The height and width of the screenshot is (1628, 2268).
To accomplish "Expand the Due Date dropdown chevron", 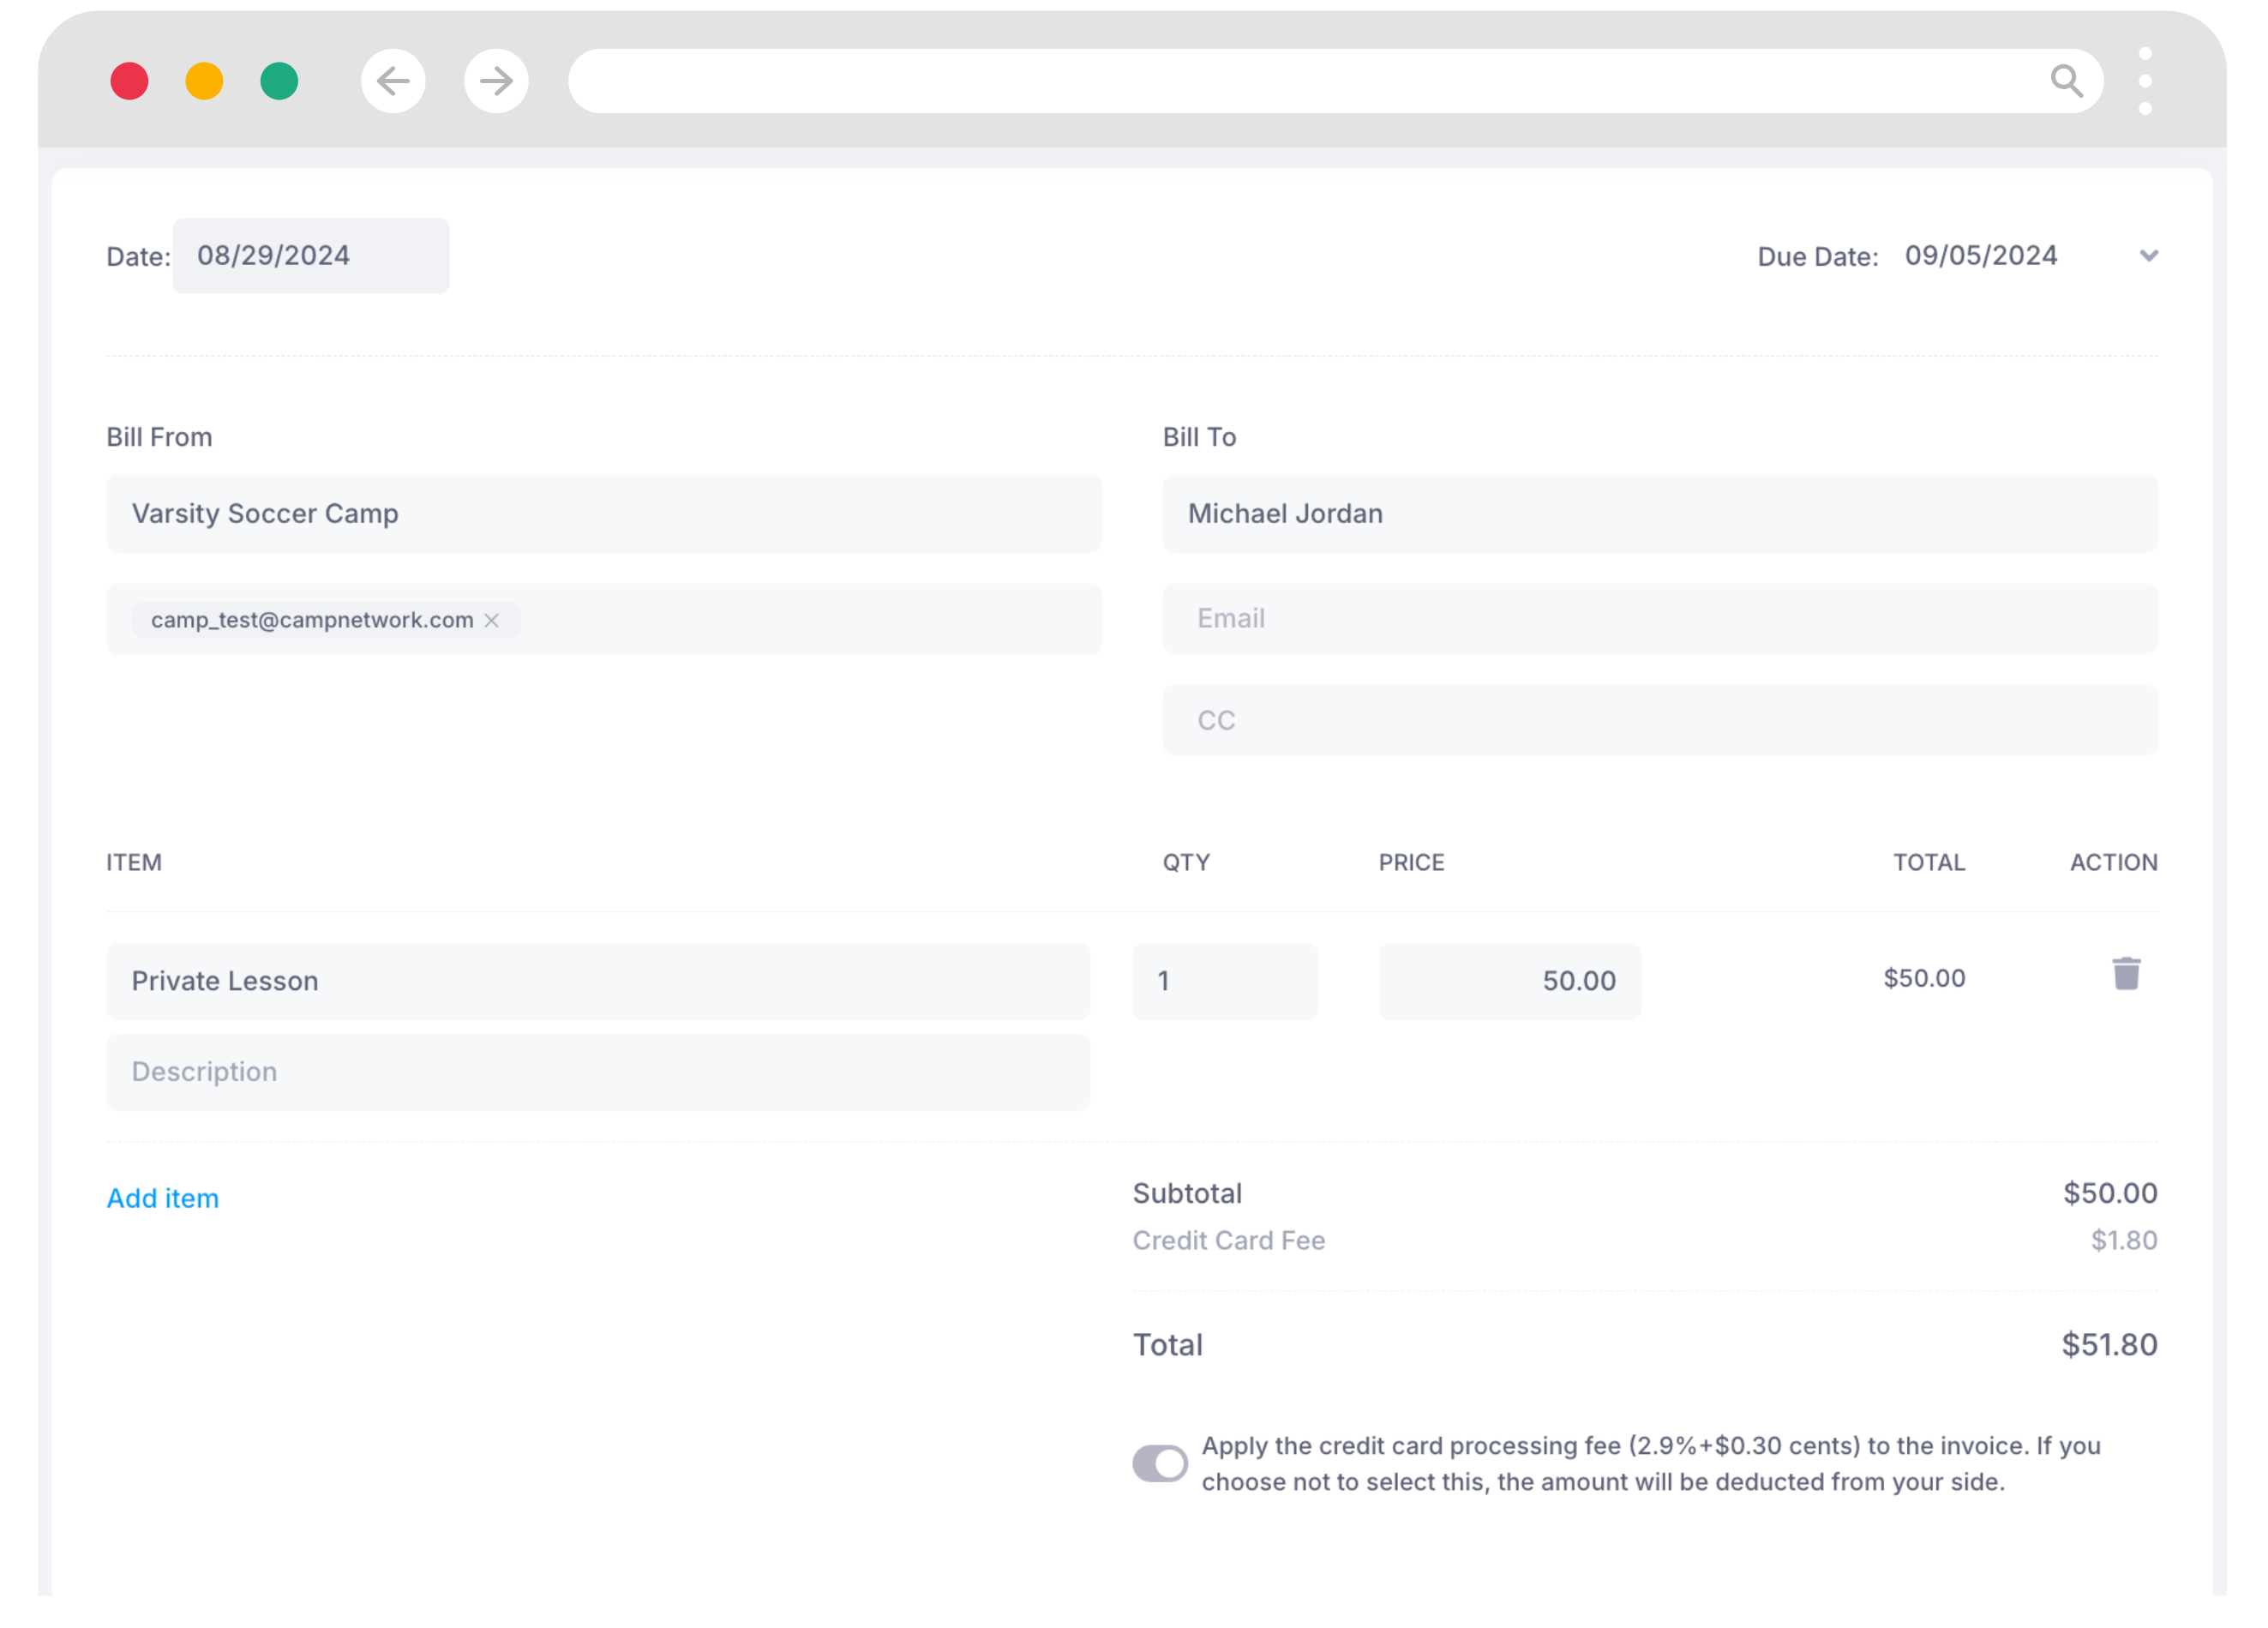I will point(2148,256).
